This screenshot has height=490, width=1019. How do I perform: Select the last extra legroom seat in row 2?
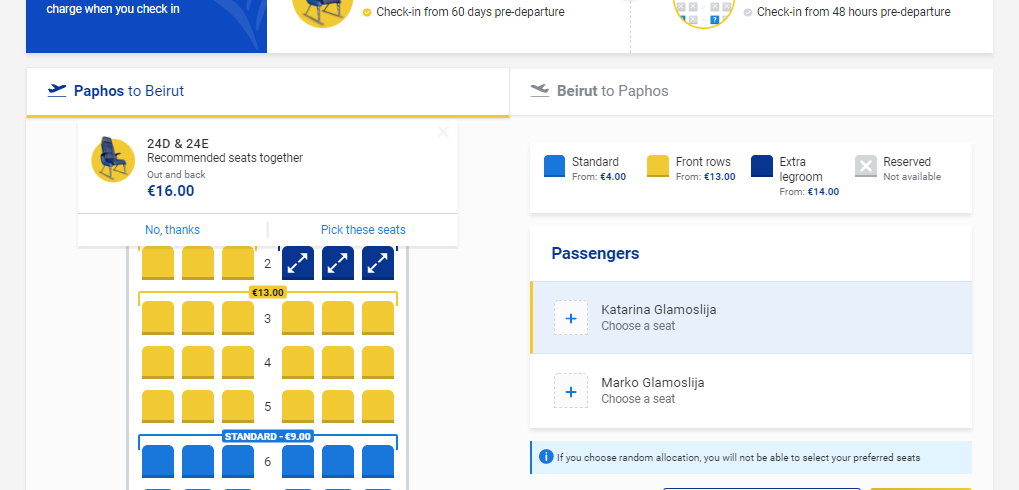tap(378, 263)
